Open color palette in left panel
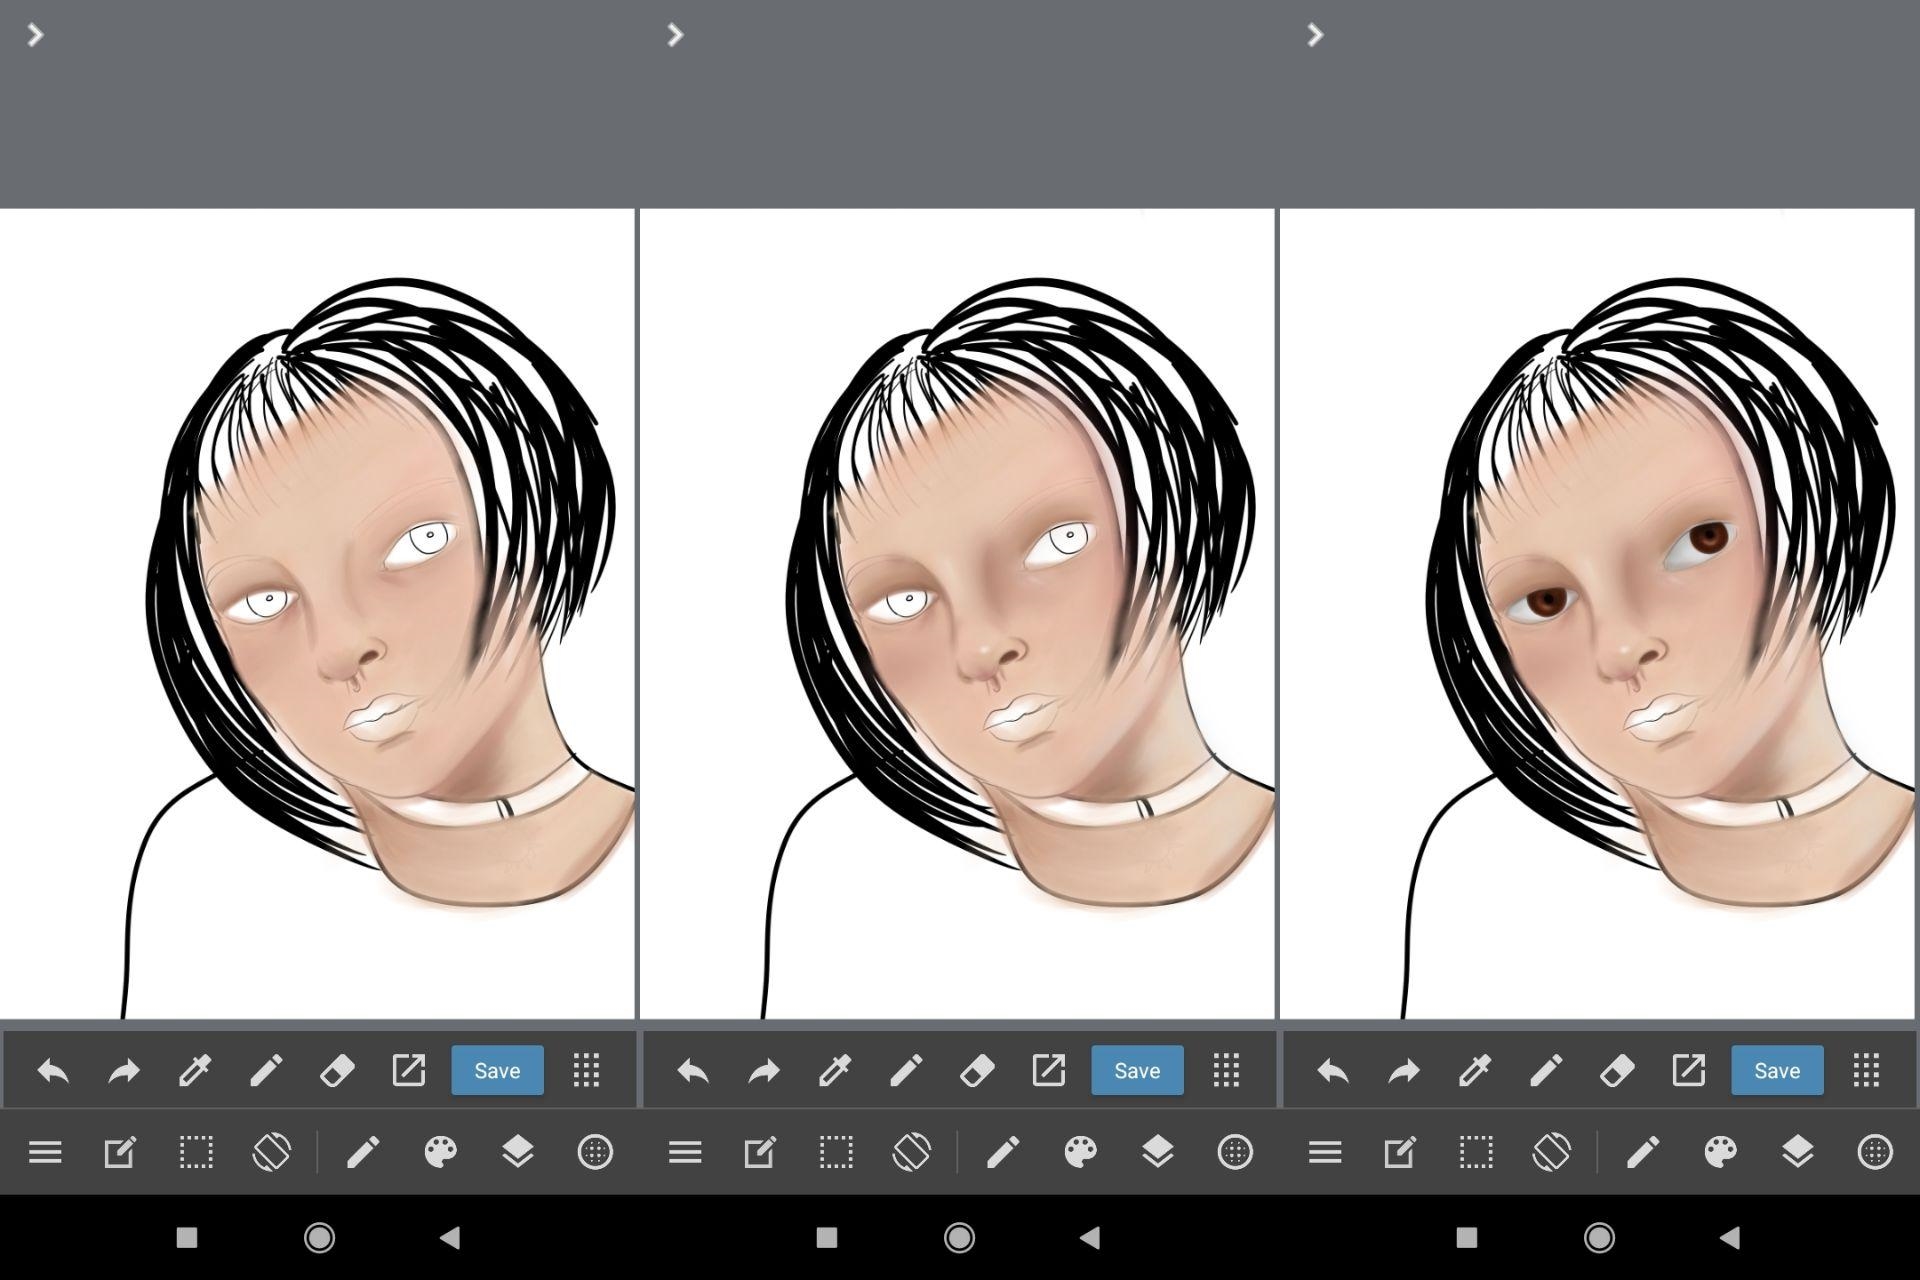This screenshot has height=1280, width=1920. click(441, 1152)
